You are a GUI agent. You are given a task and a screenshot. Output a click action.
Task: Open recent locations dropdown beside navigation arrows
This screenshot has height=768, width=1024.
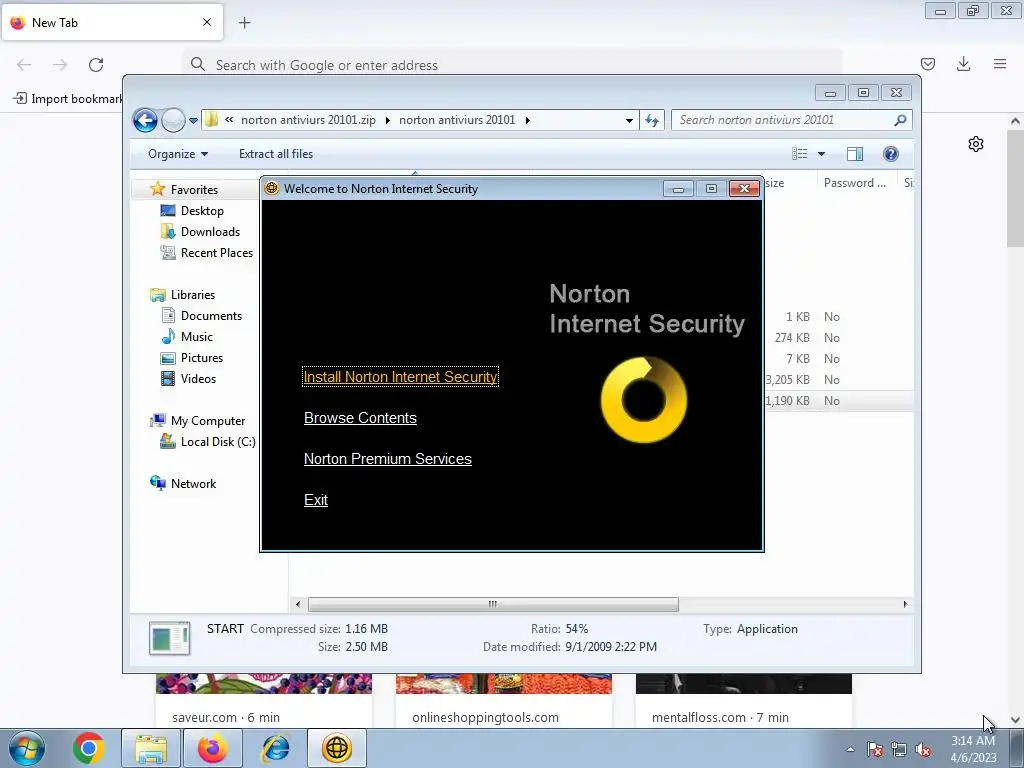(x=193, y=121)
